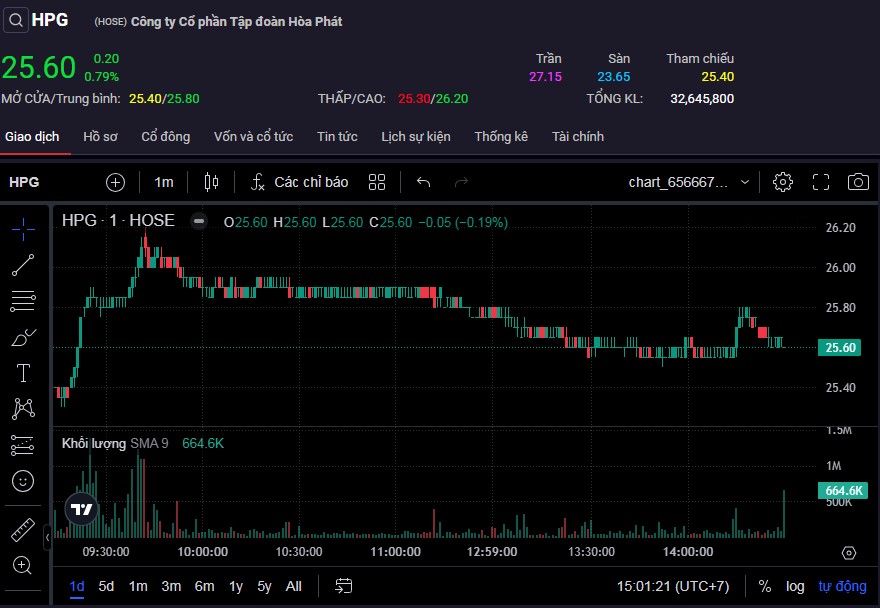Select the ruler measure tool

click(23, 529)
